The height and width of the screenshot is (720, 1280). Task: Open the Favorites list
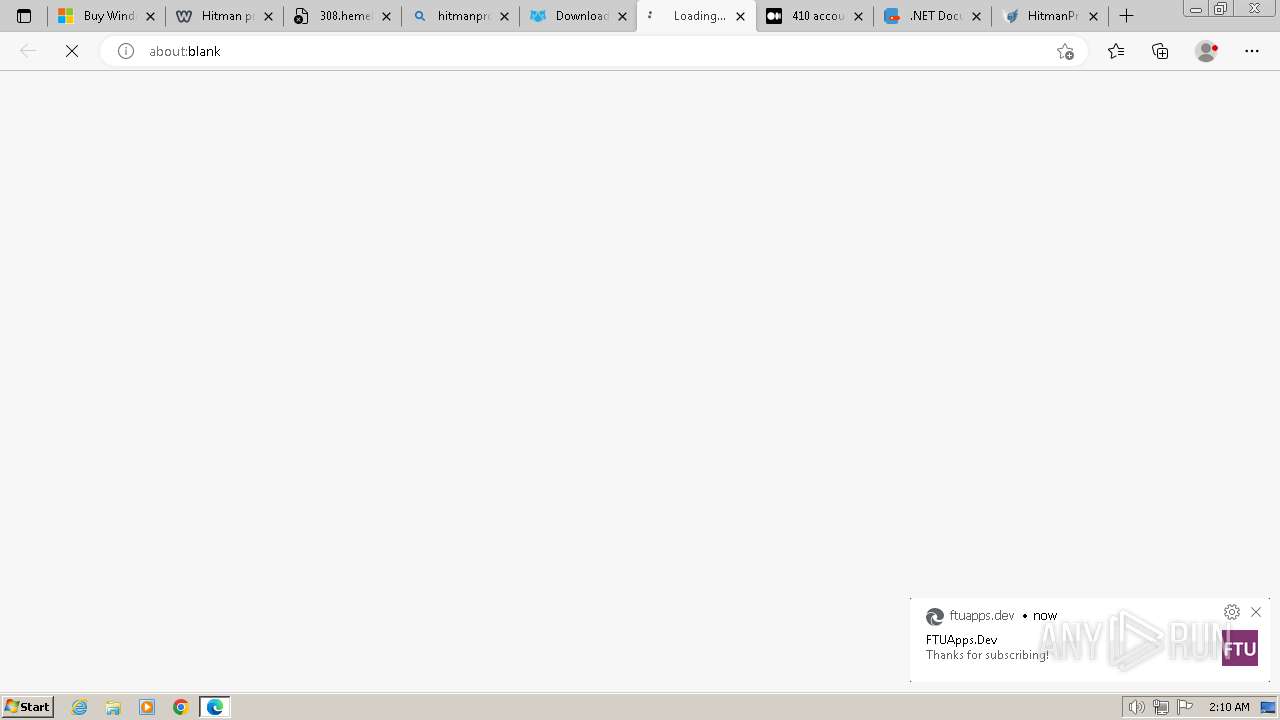(x=1116, y=51)
